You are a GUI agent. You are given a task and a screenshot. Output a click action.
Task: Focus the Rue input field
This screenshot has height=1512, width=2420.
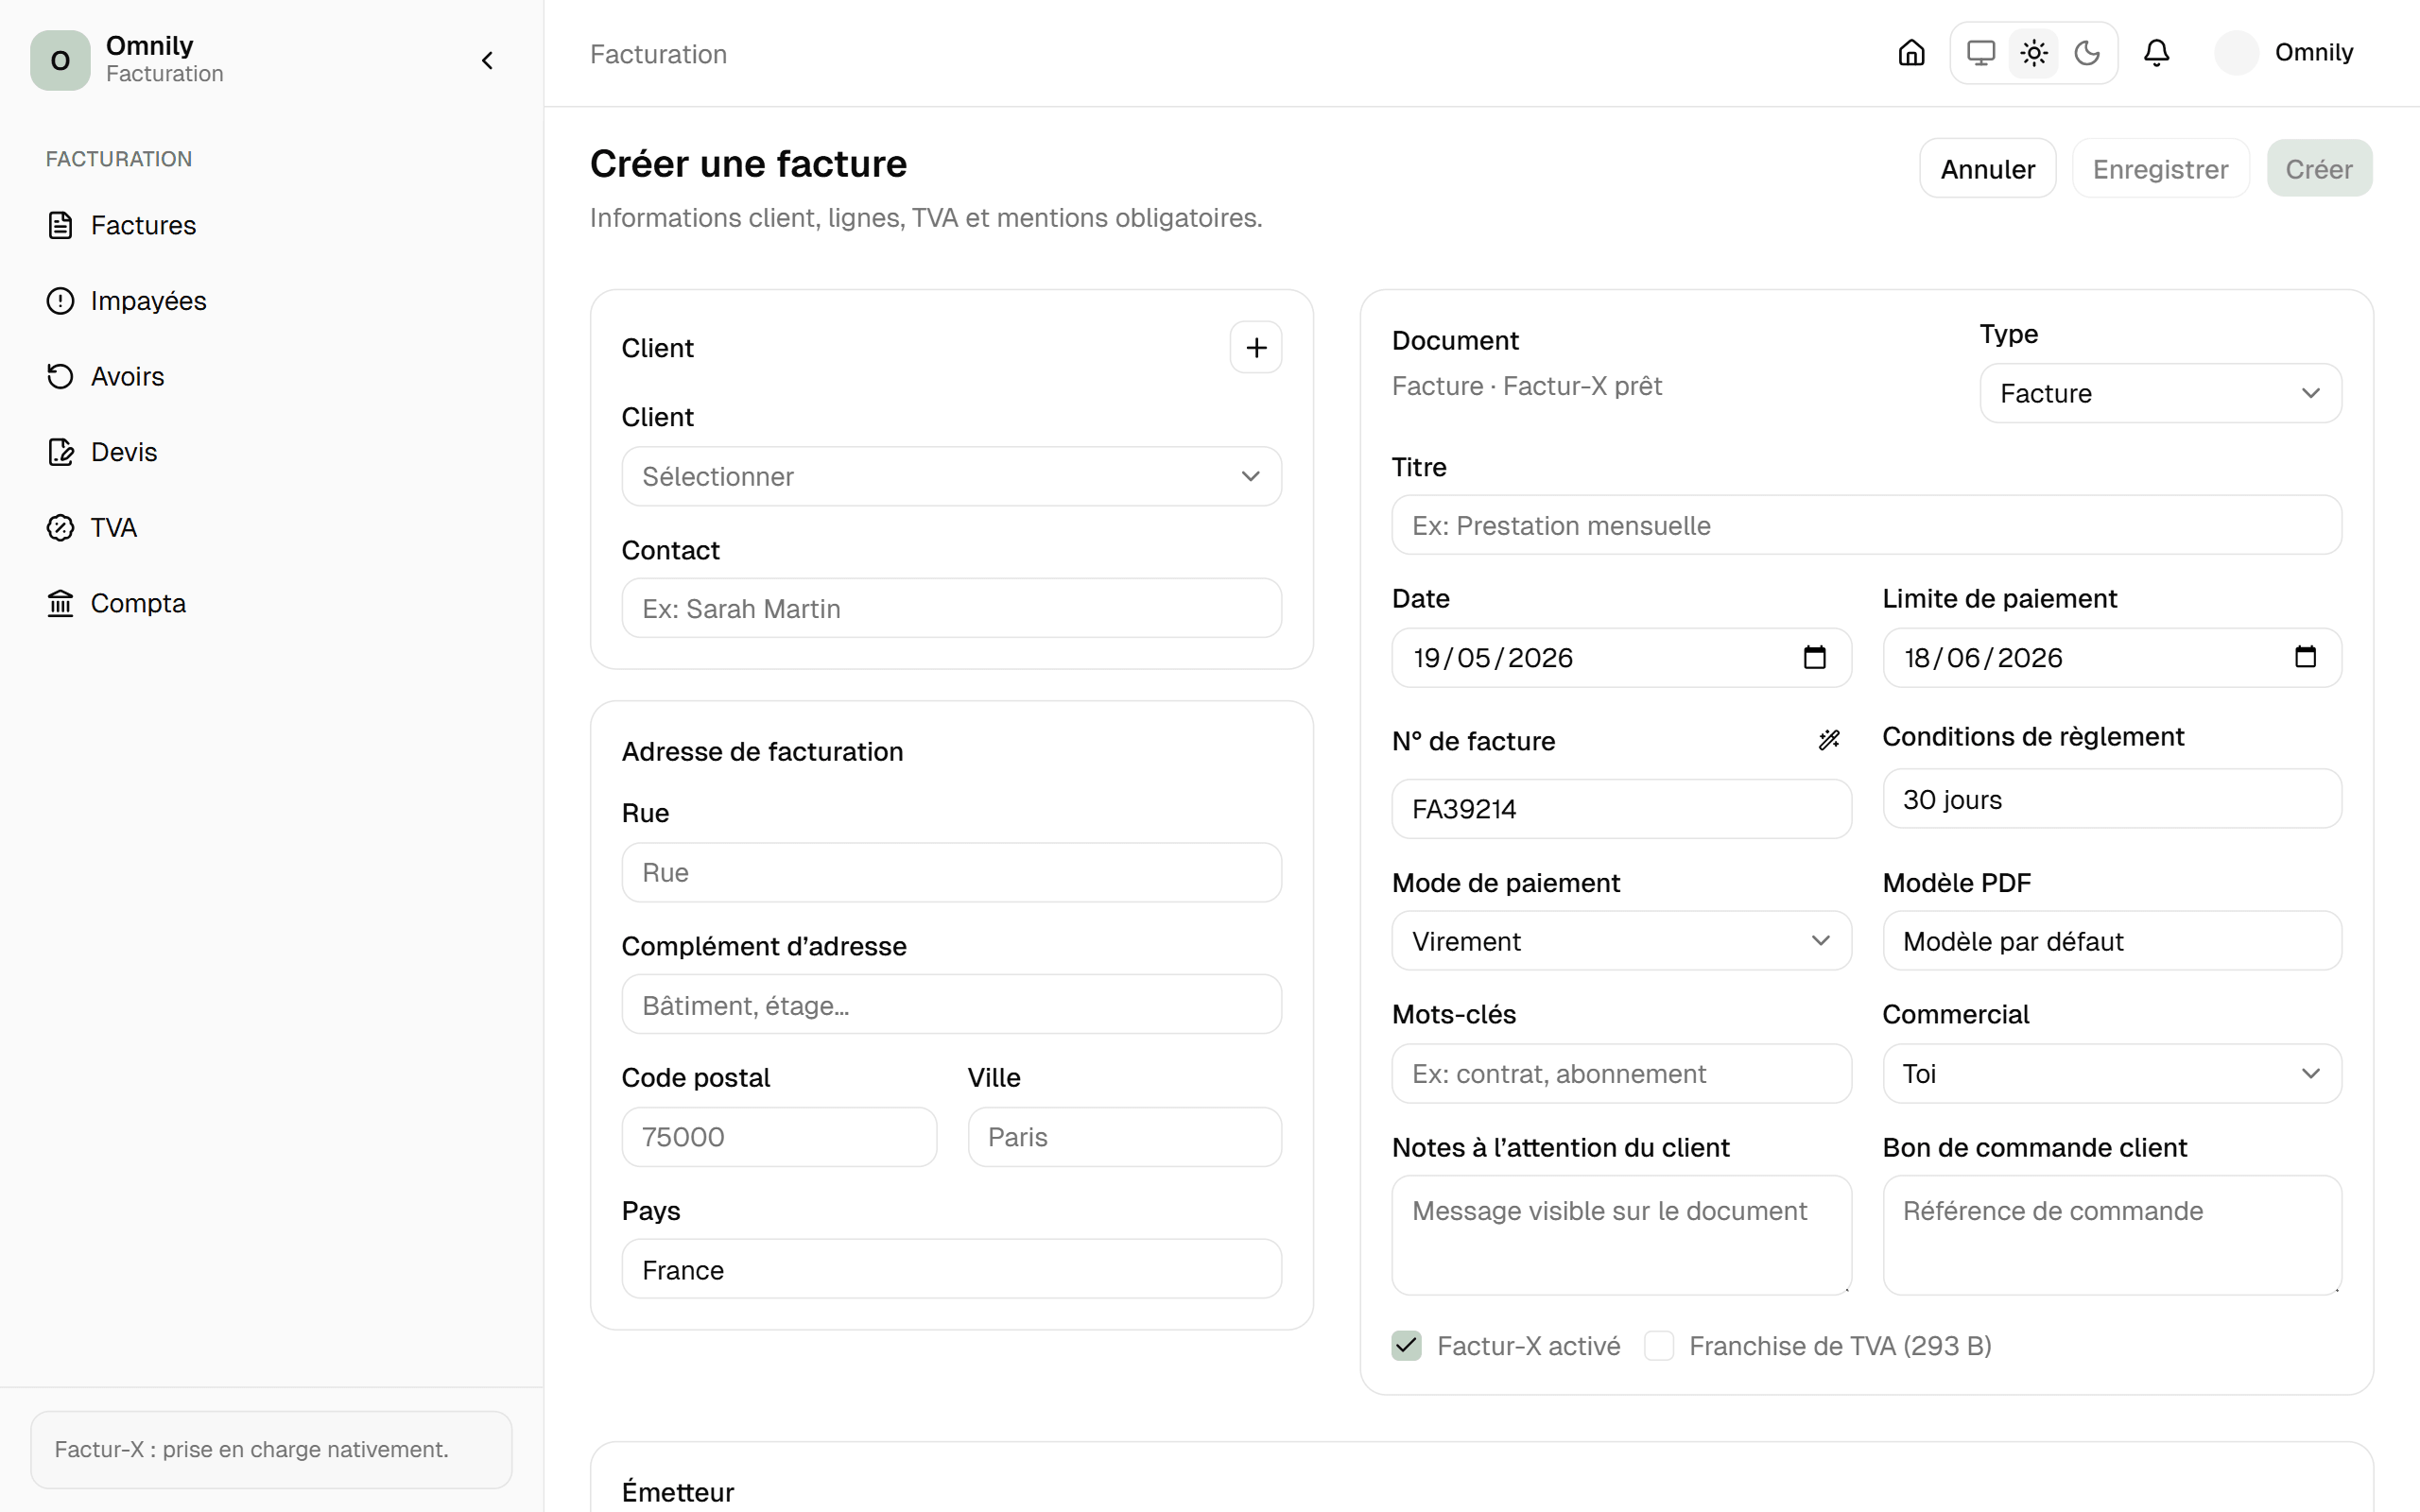pyautogui.click(x=951, y=872)
